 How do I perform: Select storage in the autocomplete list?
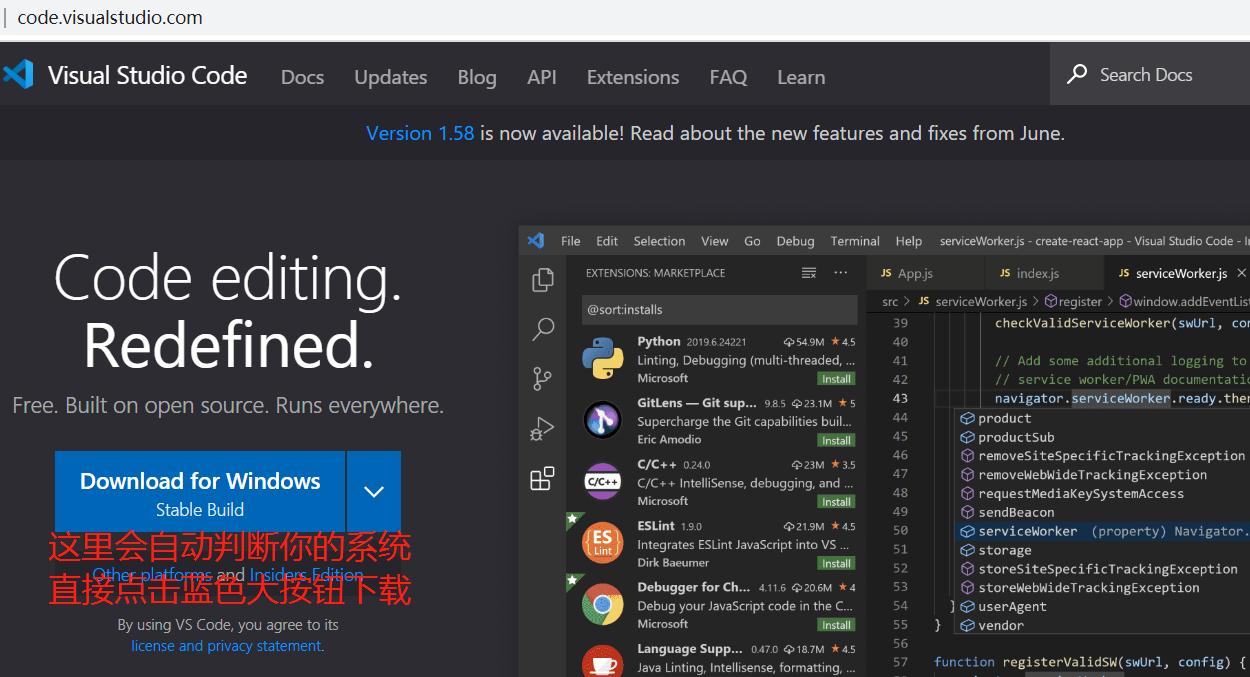point(1004,550)
